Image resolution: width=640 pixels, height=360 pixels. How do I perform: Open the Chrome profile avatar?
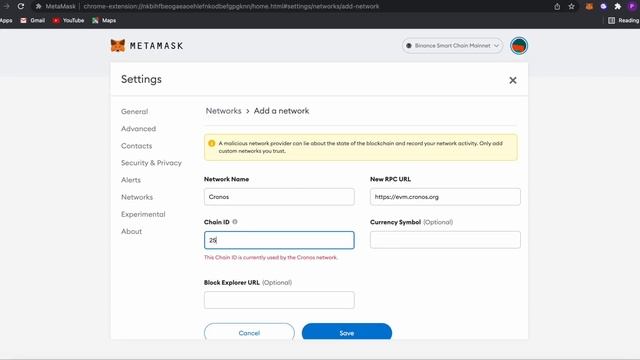click(632, 6)
